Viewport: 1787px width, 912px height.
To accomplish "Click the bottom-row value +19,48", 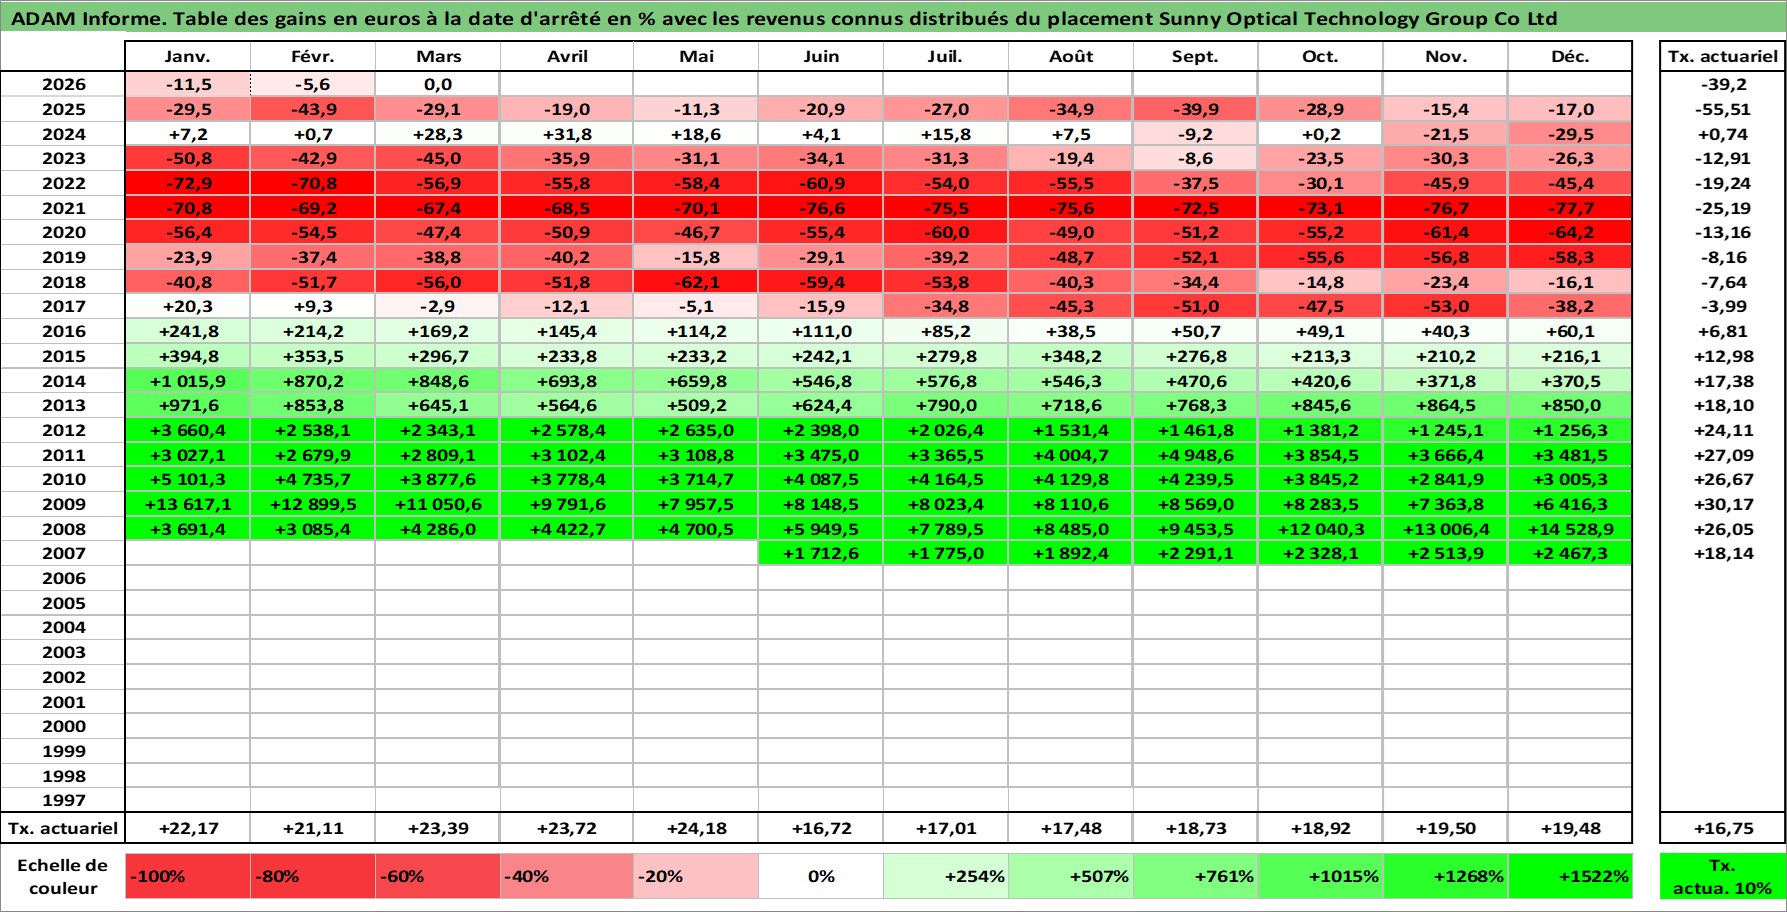I will tap(1570, 828).
